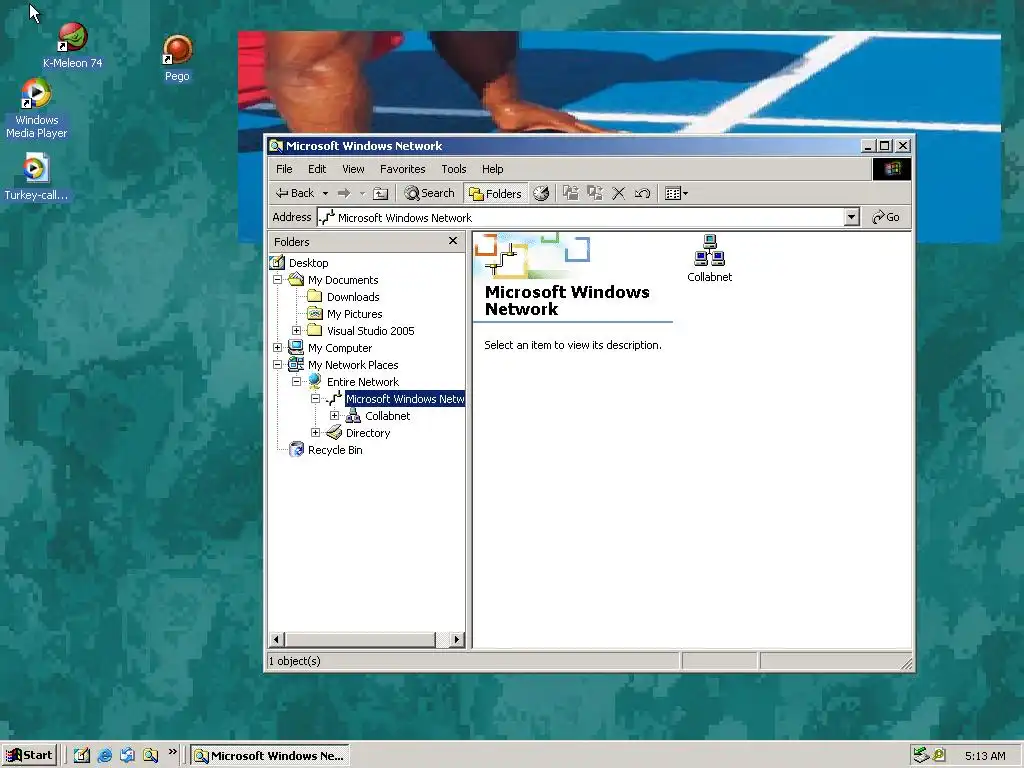This screenshot has width=1024, height=768.
Task: Open the Tools menu
Action: pyautogui.click(x=453, y=169)
